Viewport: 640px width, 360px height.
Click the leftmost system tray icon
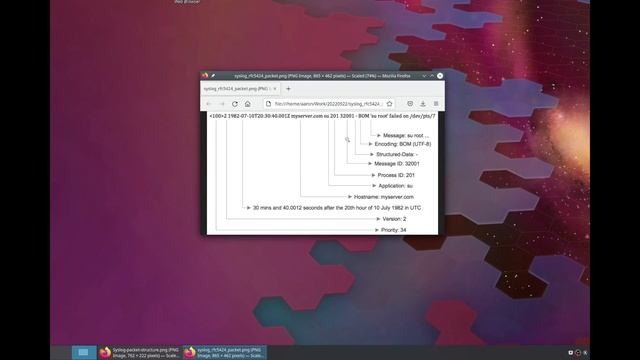point(571,353)
